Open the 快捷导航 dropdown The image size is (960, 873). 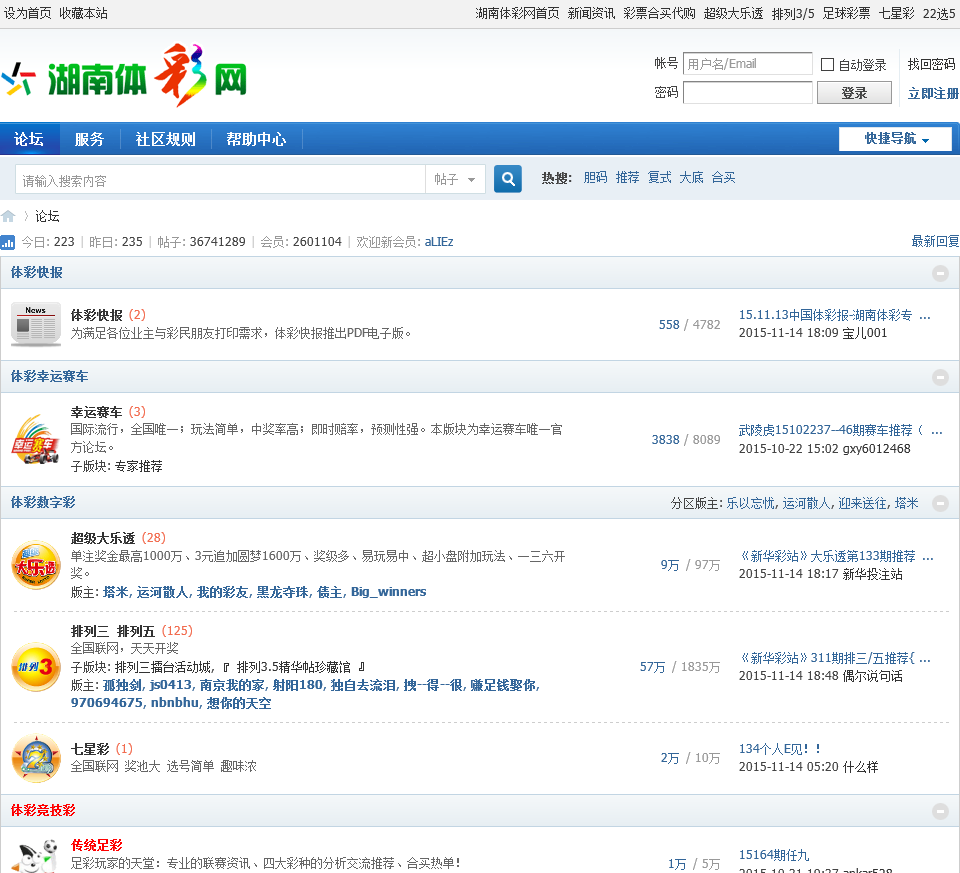[x=895, y=139]
